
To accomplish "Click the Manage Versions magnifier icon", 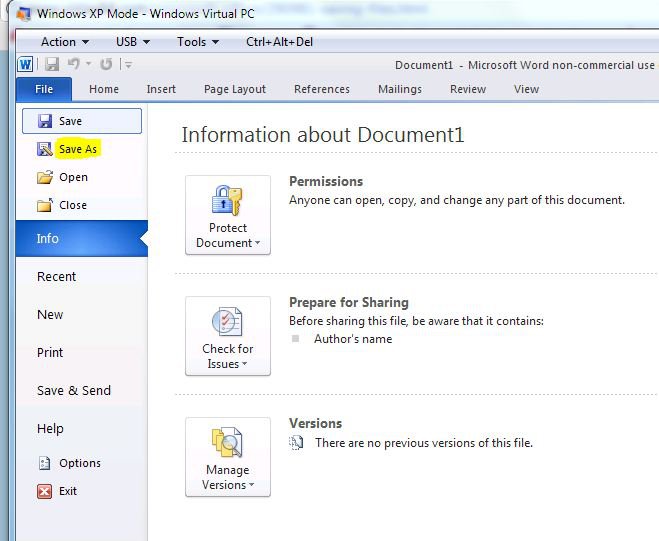I will 227,442.
